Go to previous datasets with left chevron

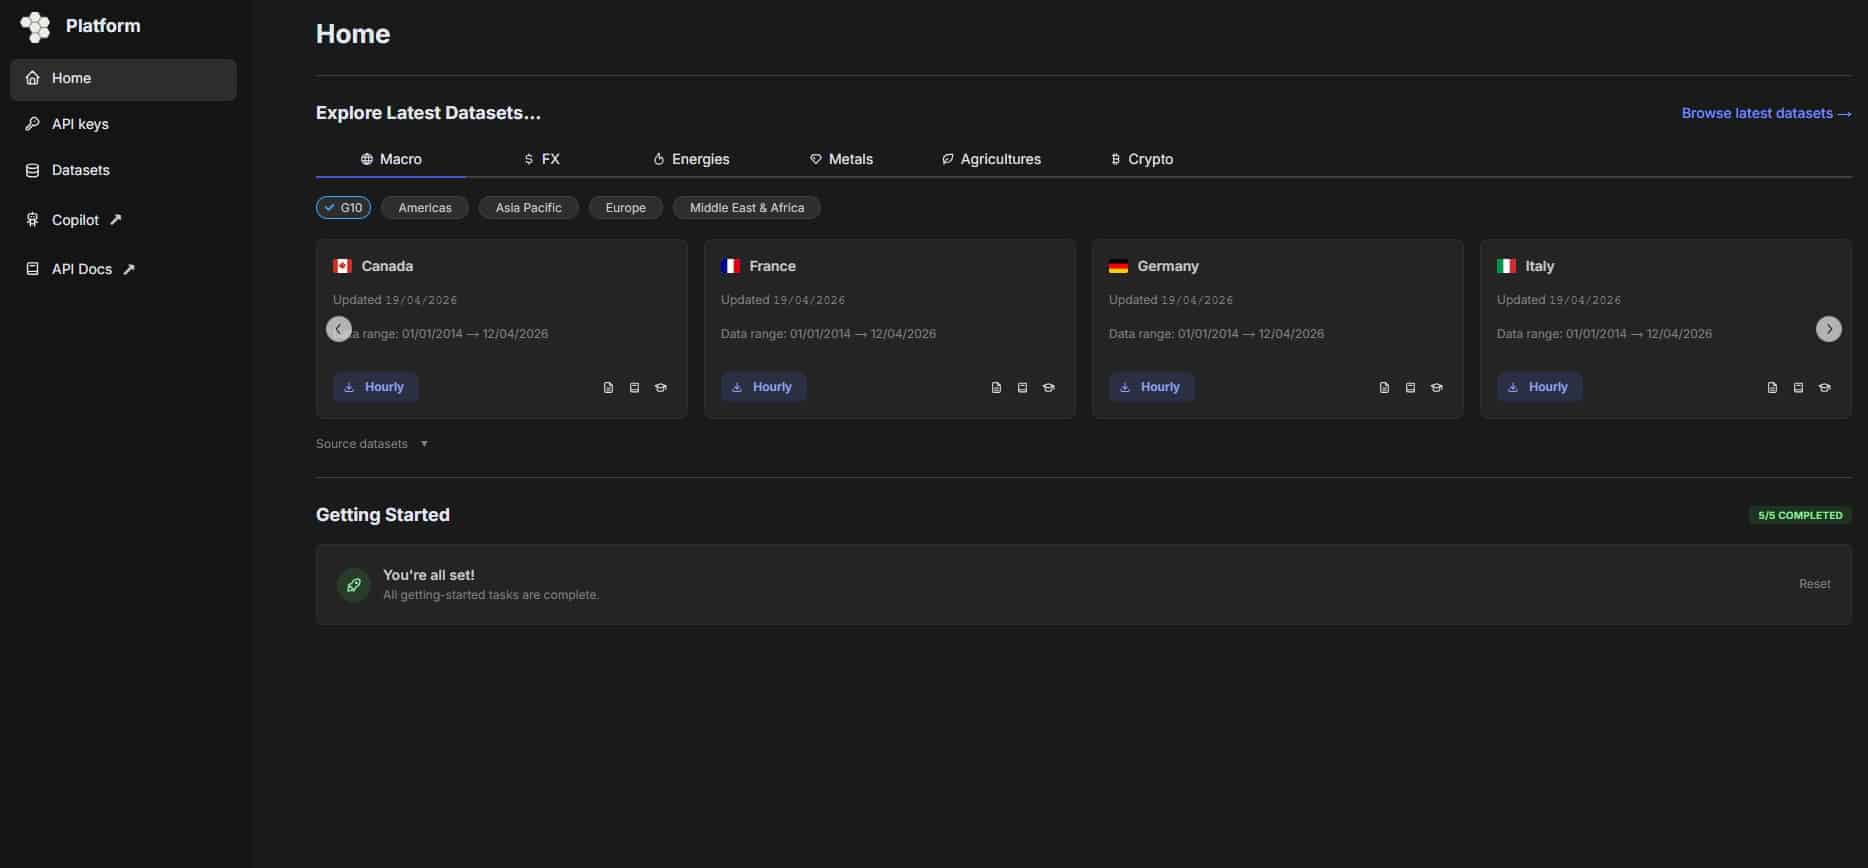click(x=339, y=329)
